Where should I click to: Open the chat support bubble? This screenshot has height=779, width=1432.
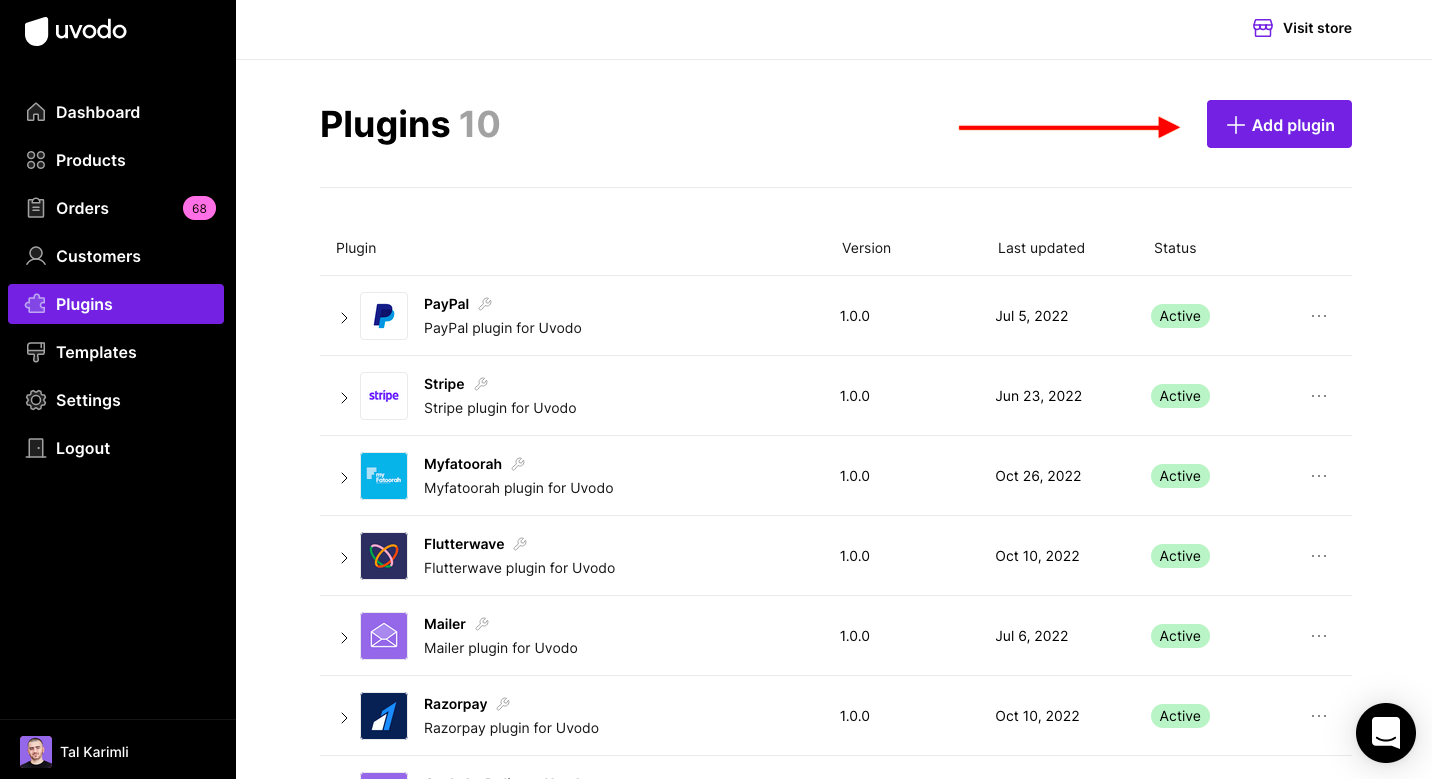[1386, 733]
